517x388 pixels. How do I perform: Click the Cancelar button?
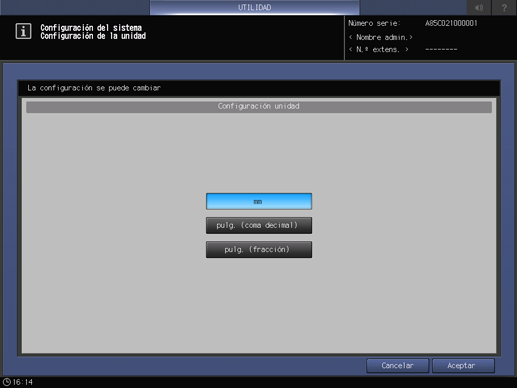click(x=397, y=366)
